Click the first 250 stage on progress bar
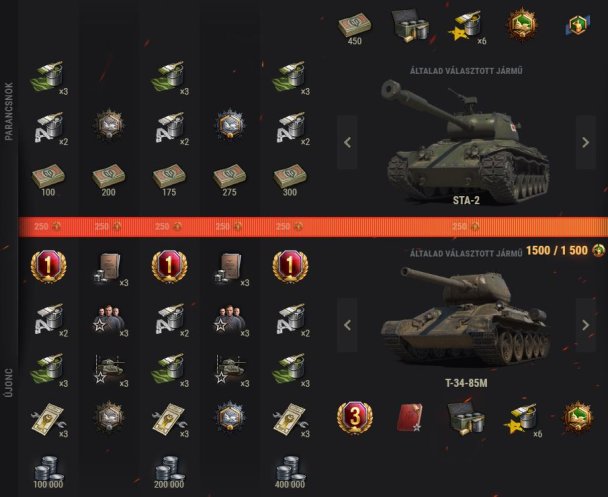This screenshot has height=497, width=608. coord(48,226)
